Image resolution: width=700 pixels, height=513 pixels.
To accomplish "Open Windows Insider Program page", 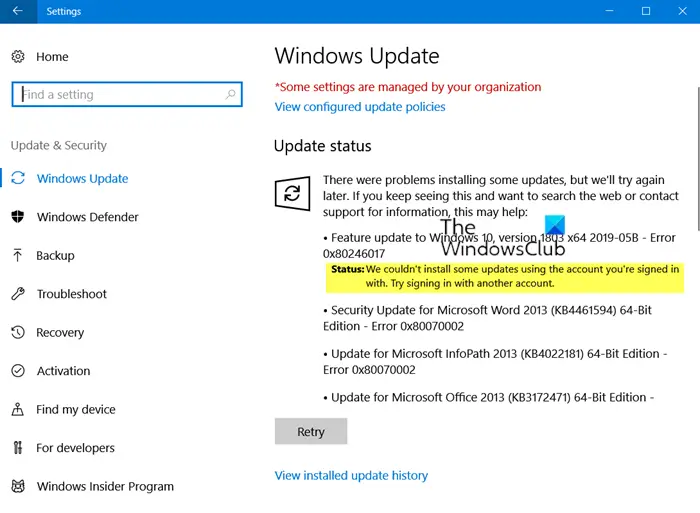I will click(105, 486).
